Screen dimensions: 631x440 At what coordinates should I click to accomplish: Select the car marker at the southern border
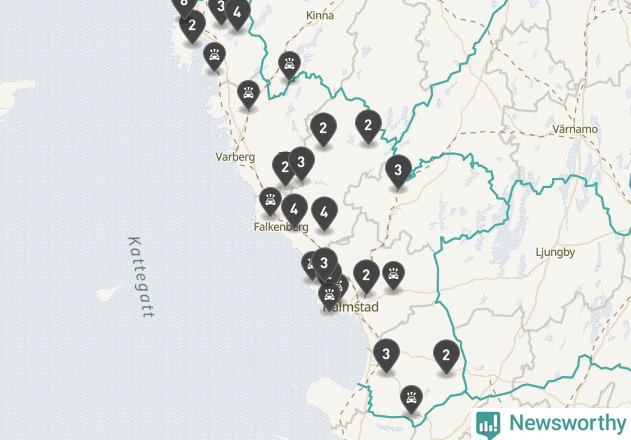pyautogui.click(x=411, y=399)
